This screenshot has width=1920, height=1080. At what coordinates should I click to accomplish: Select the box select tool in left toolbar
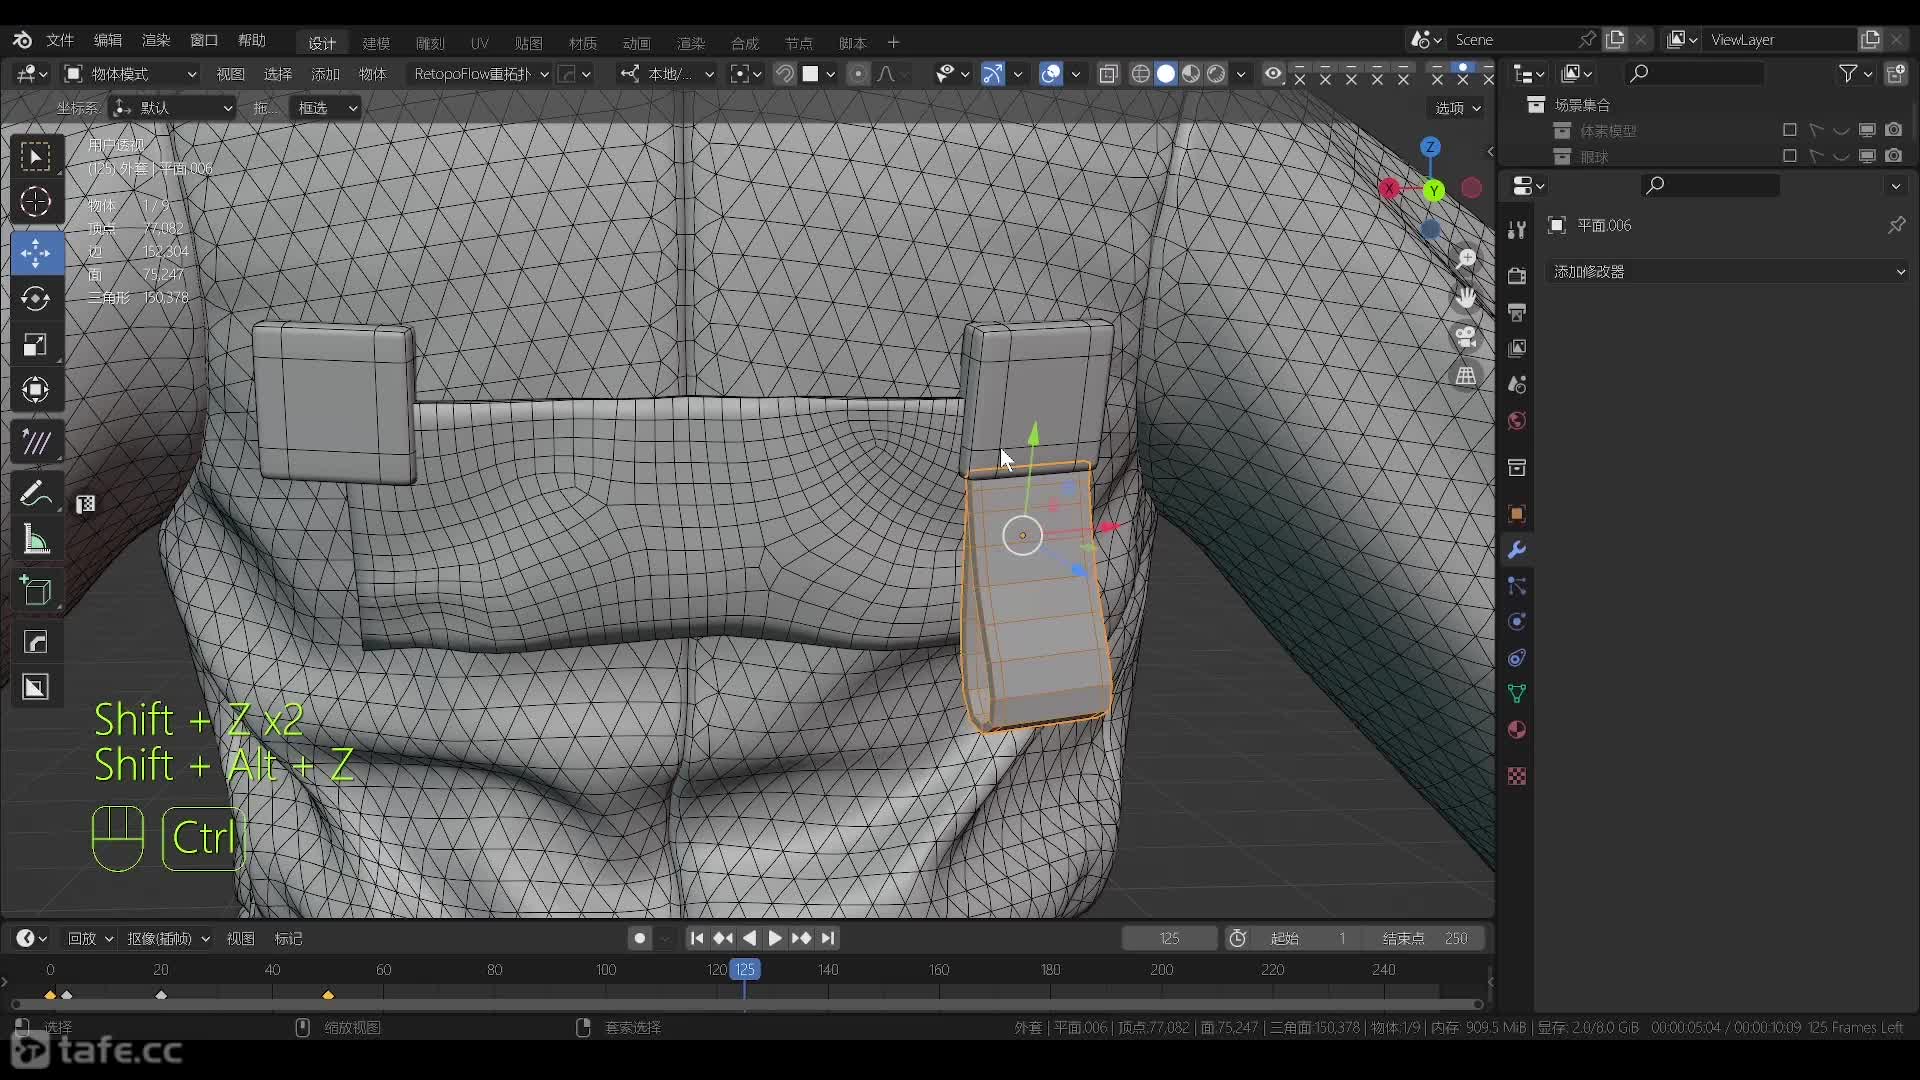click(36, 156)
